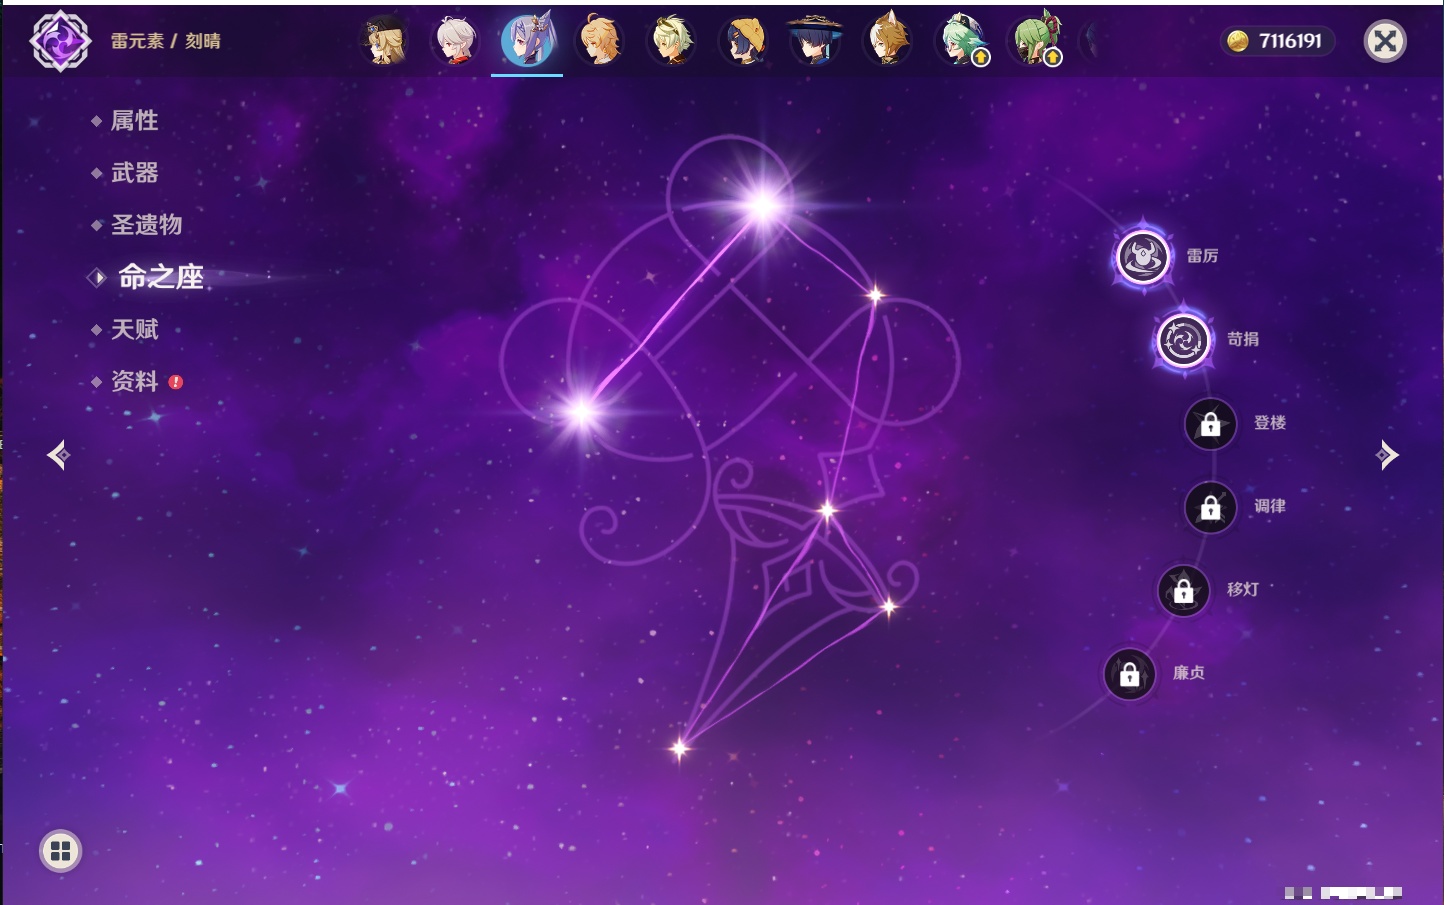Click the locked 调律 constellation node
This screenshot has height=905, width=1444.
pyautogui.click(x=1210, y=507)
